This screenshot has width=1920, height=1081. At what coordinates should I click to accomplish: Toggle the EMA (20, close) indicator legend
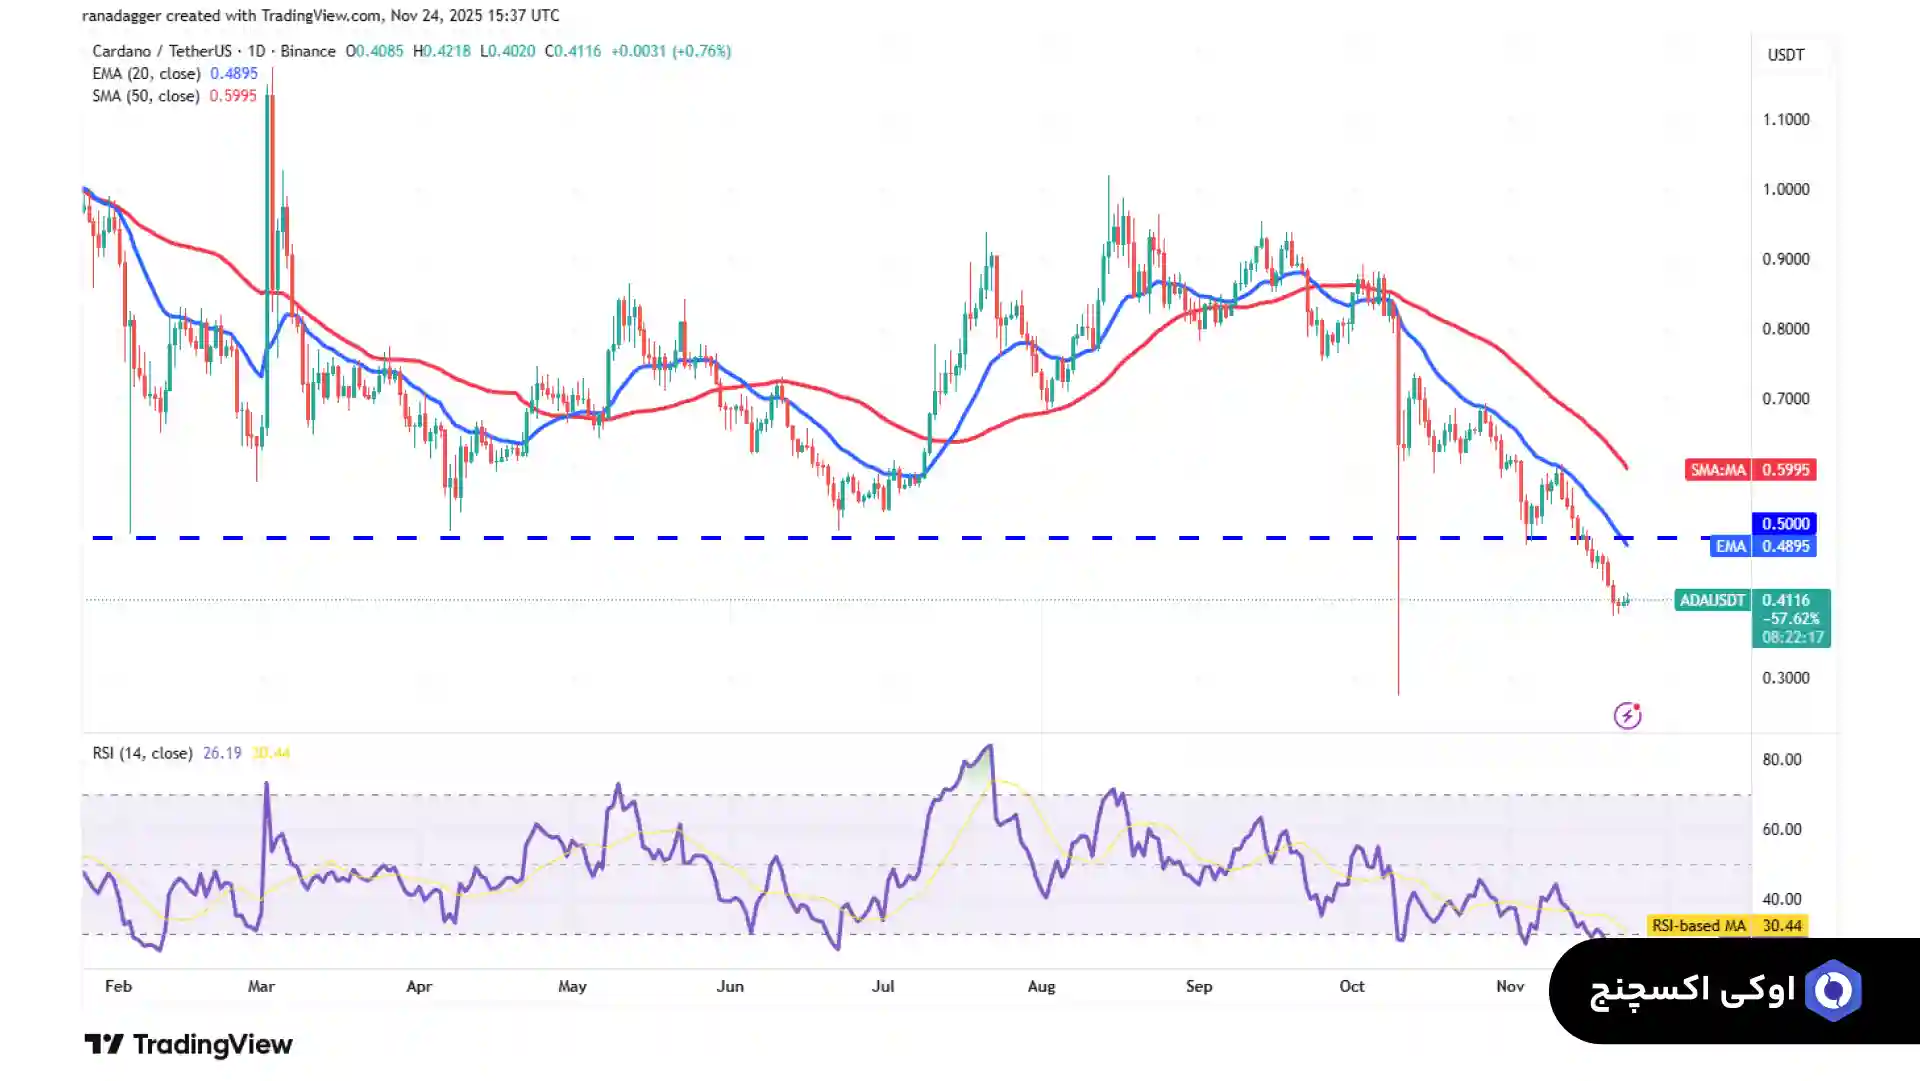click(x=146, y=74)
